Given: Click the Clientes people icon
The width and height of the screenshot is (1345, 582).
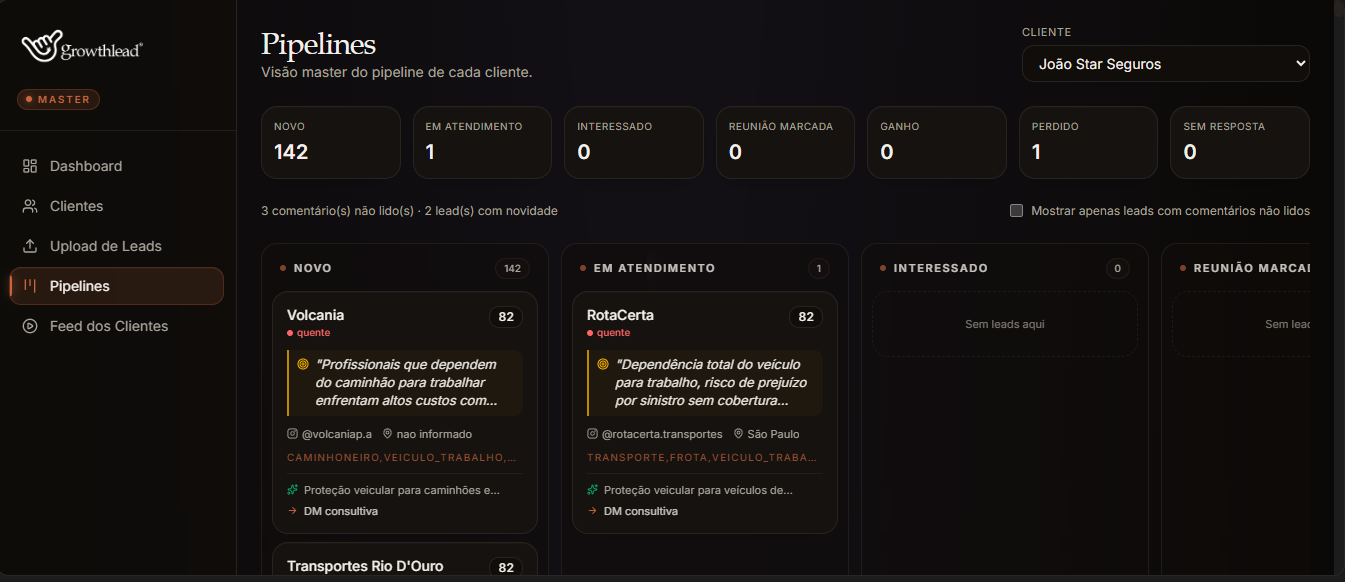Looking at the screenshot, I should coord(30,206).
